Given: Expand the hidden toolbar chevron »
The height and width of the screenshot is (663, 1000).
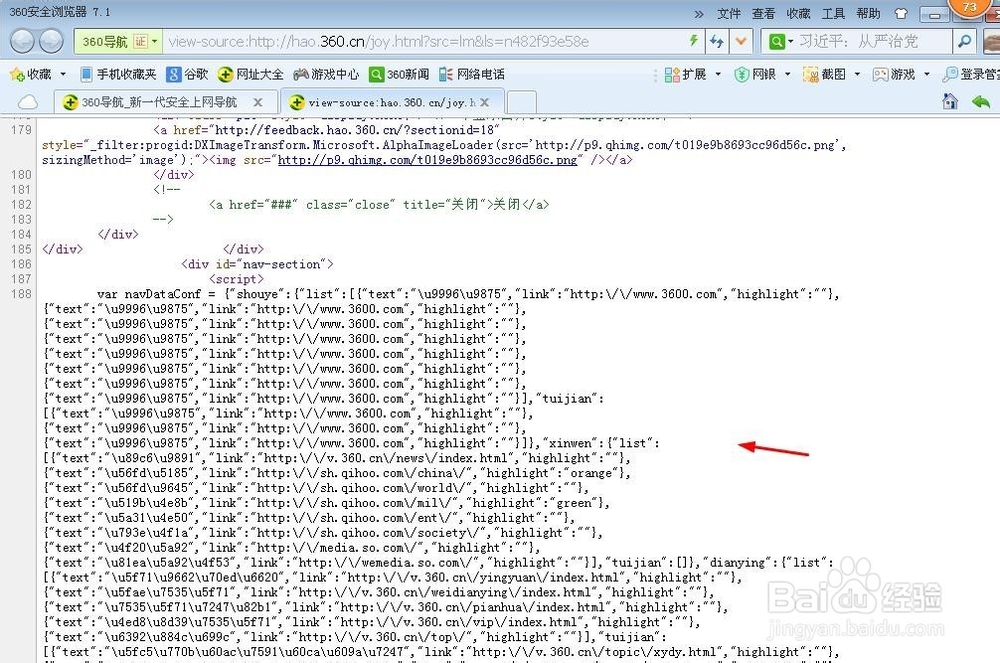Looking at the screenshot, I should tap(699, 14).
